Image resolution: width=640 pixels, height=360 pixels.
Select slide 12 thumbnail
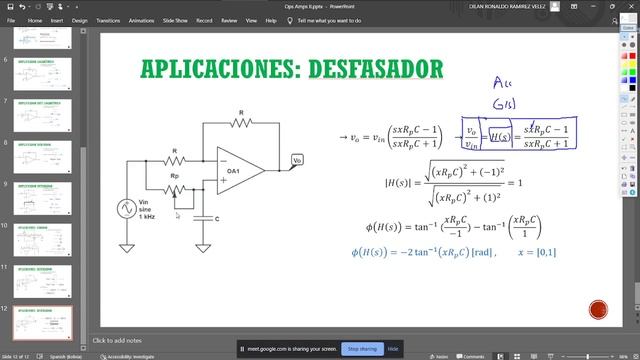[42, 323]
